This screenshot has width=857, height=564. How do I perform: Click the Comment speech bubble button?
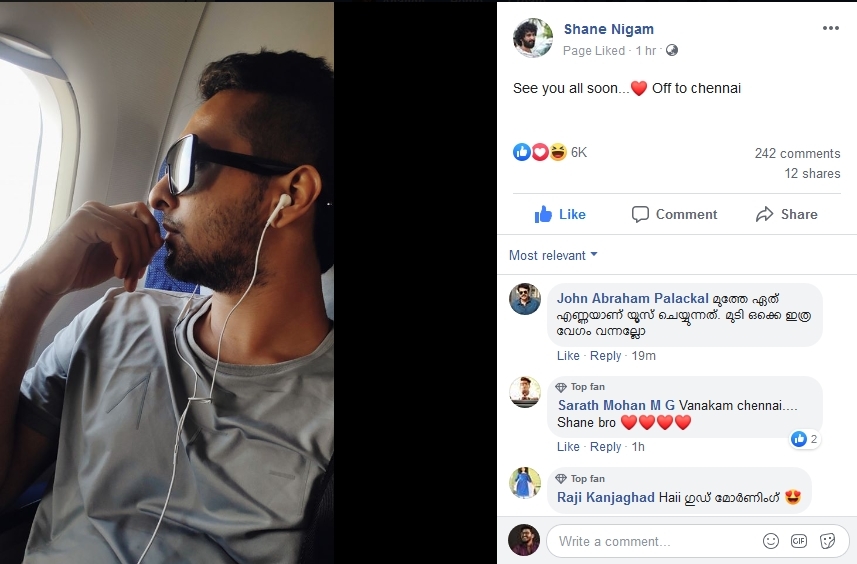674,214
